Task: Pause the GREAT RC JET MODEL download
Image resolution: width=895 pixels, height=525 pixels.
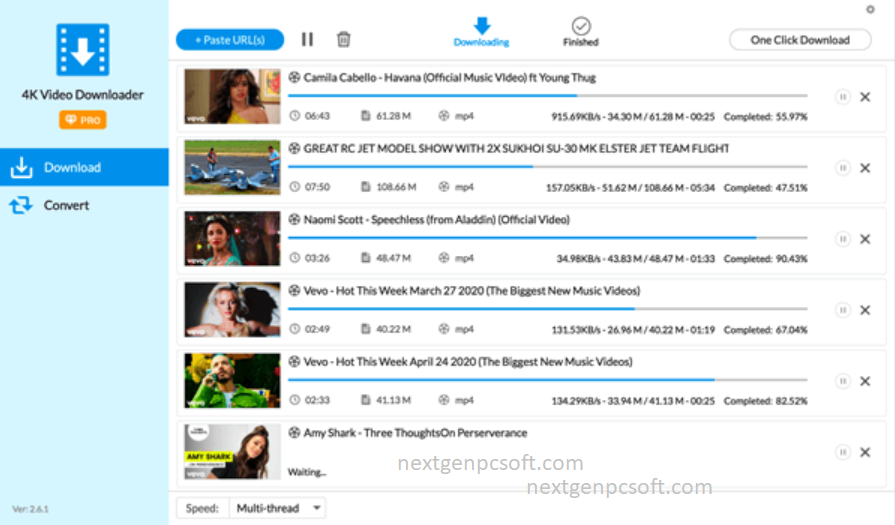Action: [842, 168]
